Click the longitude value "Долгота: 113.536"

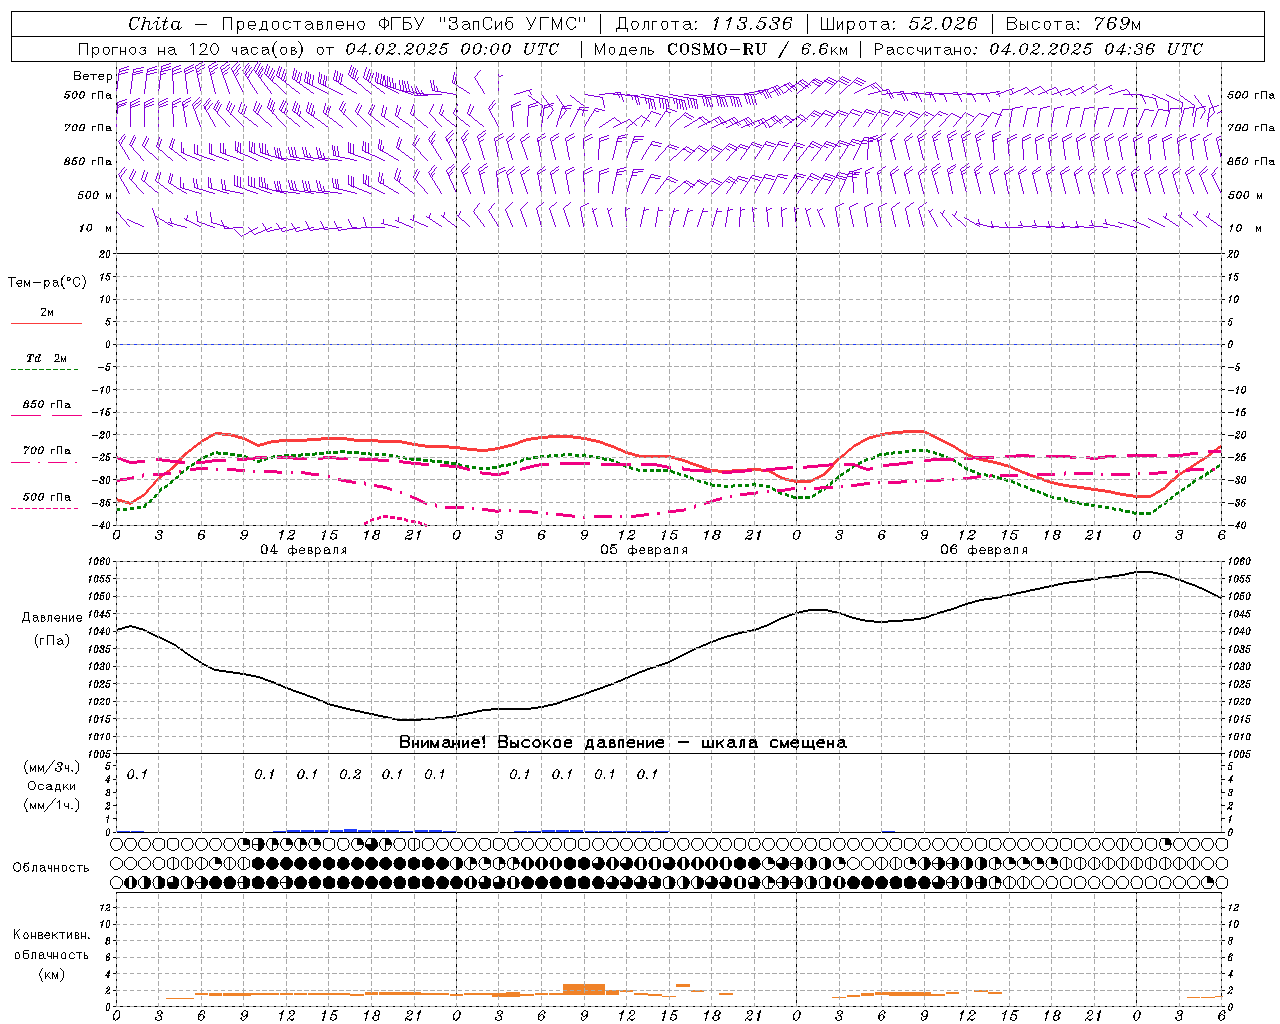coord(704,24)
